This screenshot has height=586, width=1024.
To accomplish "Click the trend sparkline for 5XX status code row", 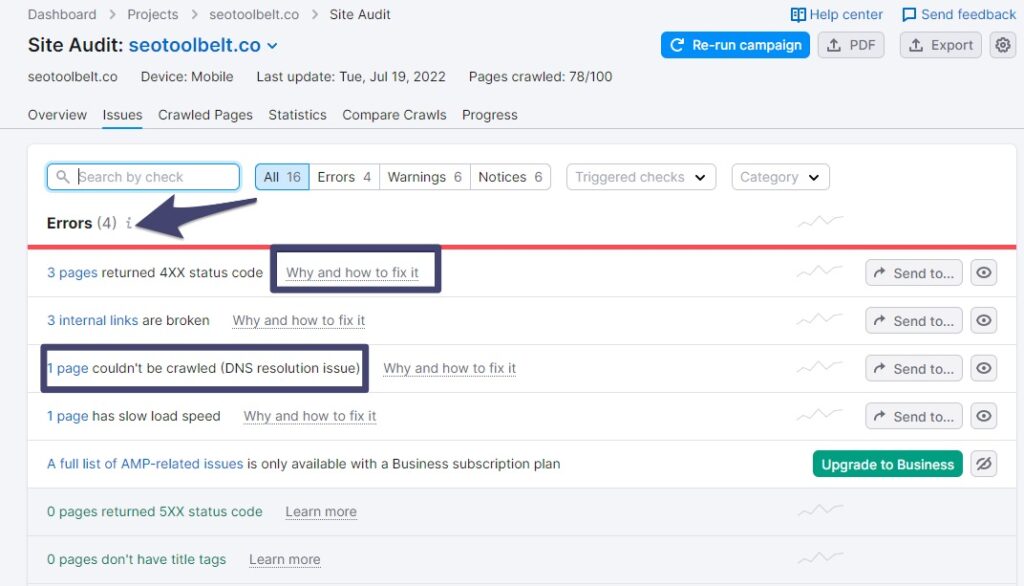I will (x=820, y=510).
